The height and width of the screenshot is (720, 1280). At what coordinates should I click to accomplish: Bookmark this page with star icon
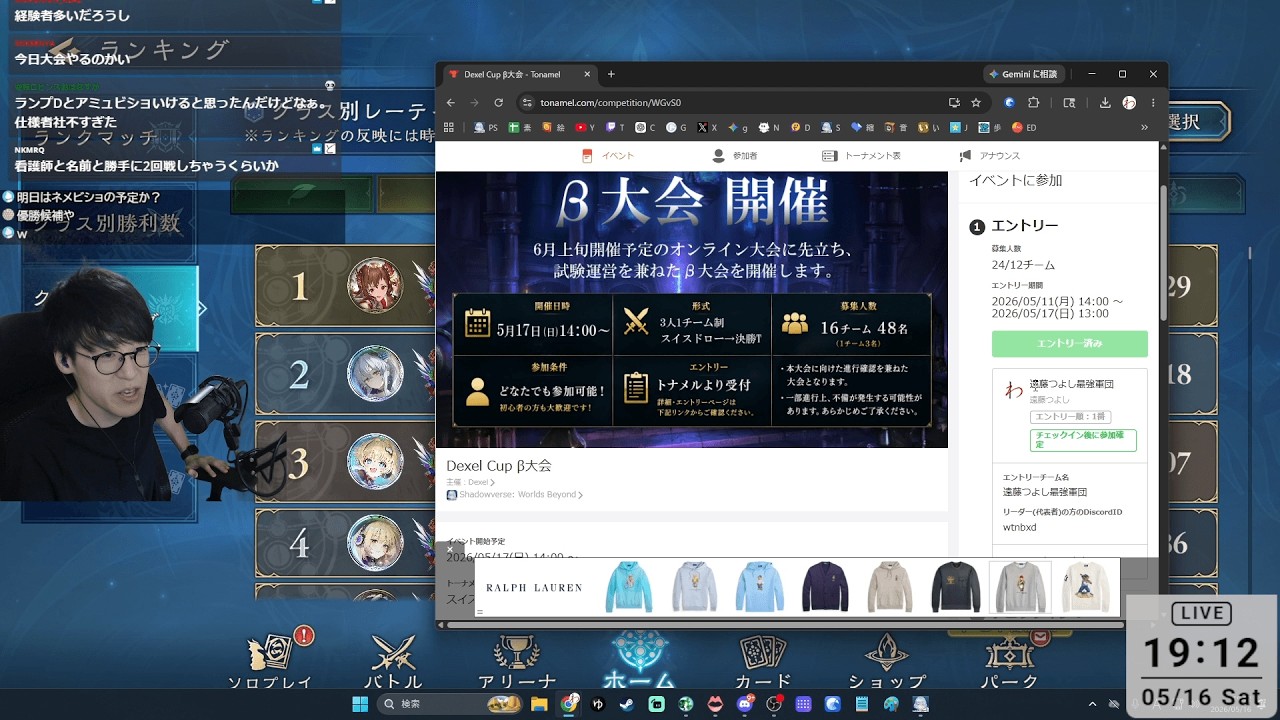click(x=976, y=102)
